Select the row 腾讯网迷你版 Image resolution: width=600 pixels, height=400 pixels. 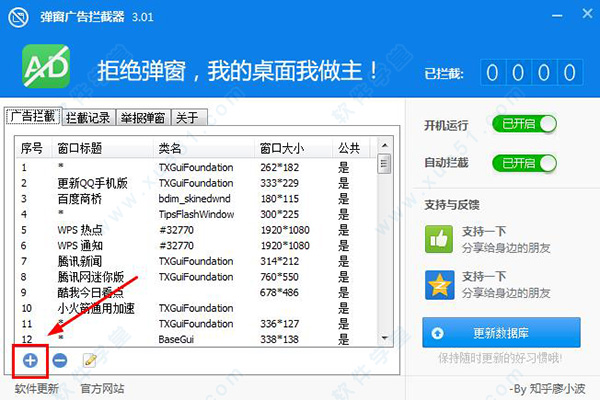(x=196, y=277)
